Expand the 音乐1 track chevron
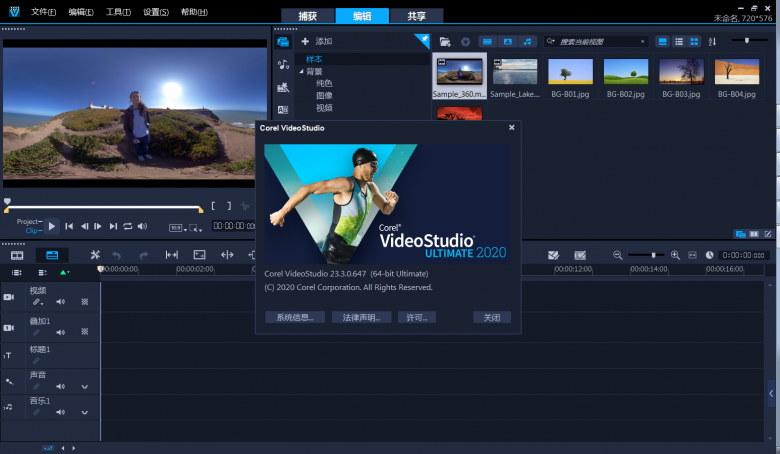This screenshot has width=780, height=454. [85, 412]
